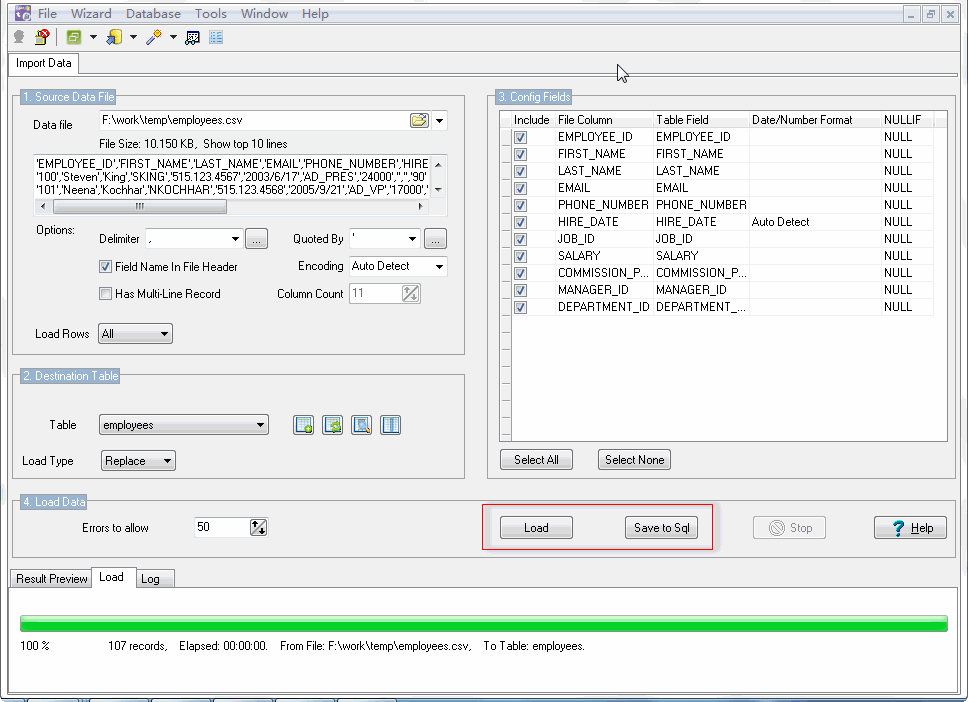This screenshot has width=968, height=702.
Task: Click the preview scroll down arrow
Action: 438,190
